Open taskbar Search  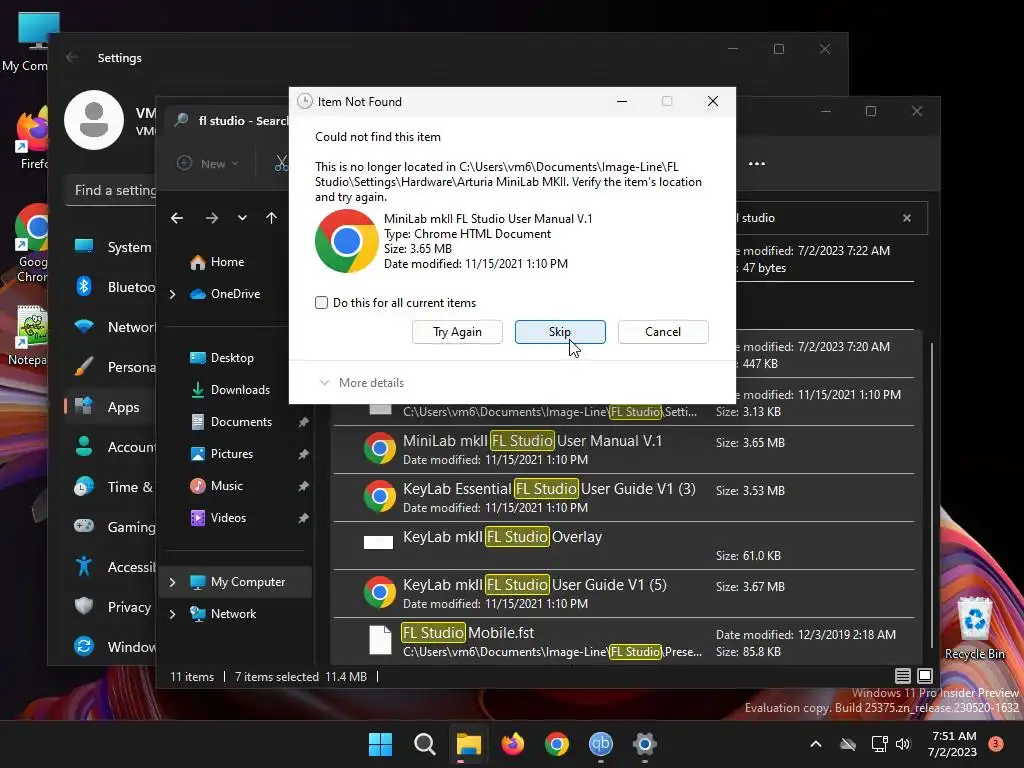(x=424, y=744)
